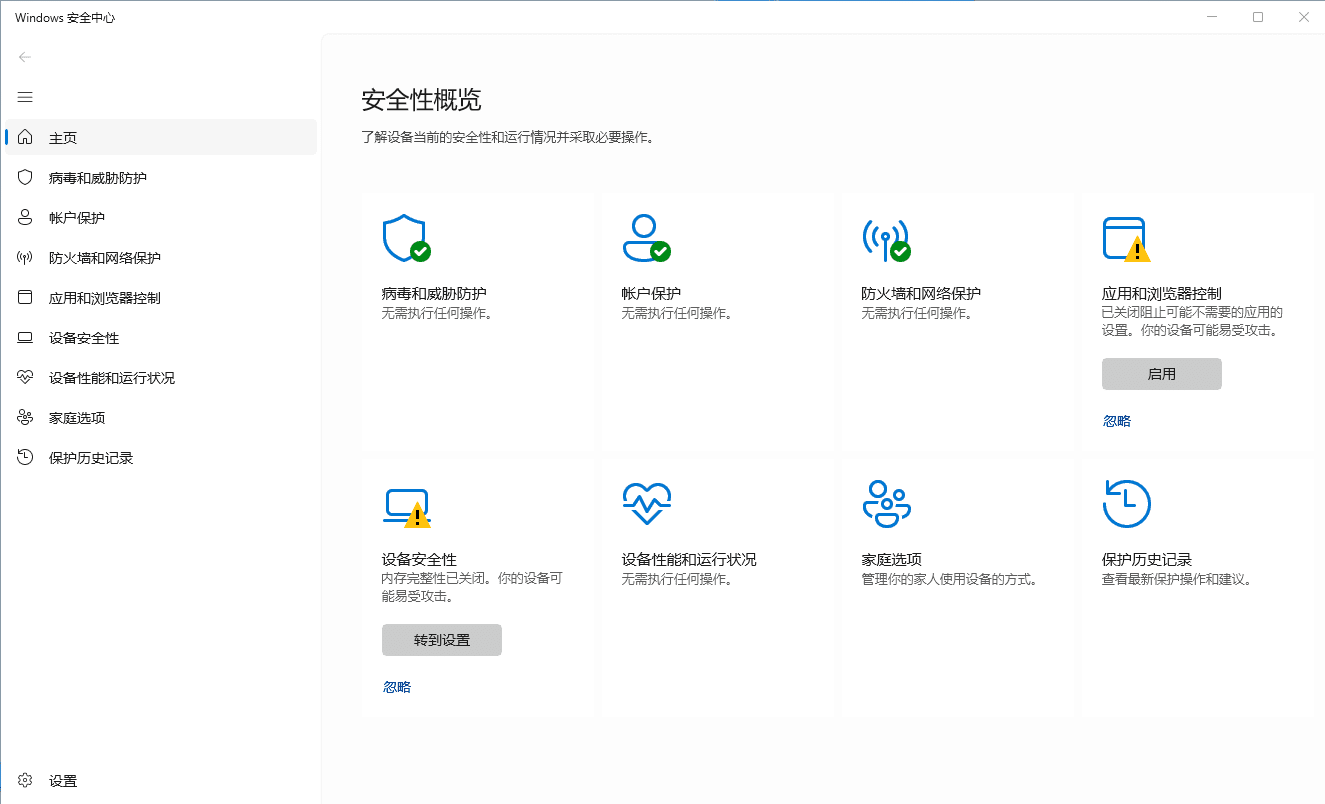Click the back arrow icon
The width and height of the screenshot is (1325, 804).
25,57
